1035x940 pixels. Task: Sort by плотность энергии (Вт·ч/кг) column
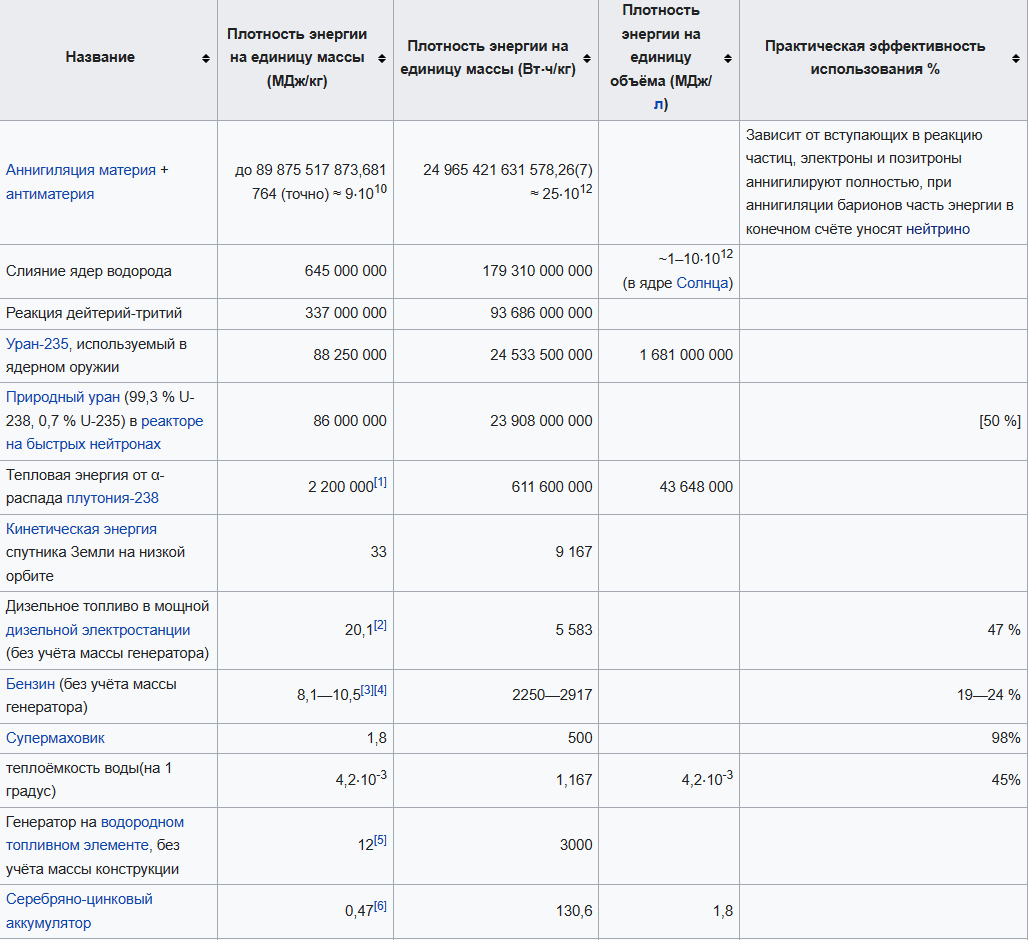585,57
